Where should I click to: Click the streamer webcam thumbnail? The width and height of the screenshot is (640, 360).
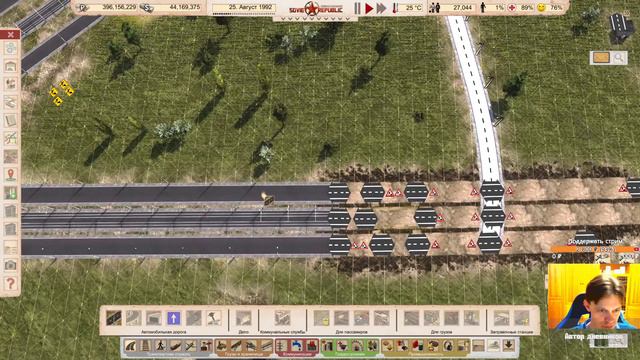[x=593, y=296]
